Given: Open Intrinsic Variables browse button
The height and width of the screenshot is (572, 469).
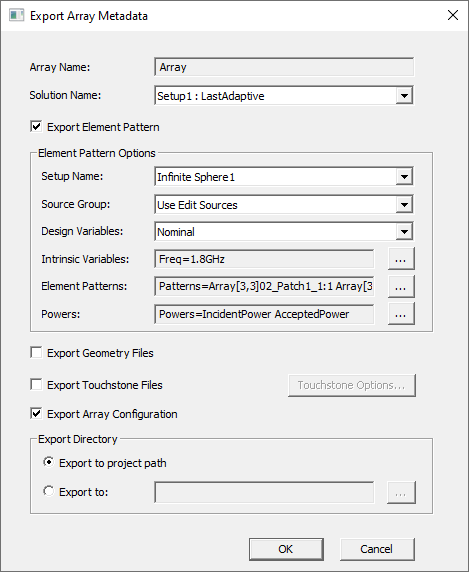Looking at the screenshot, I should click(401, 259).
